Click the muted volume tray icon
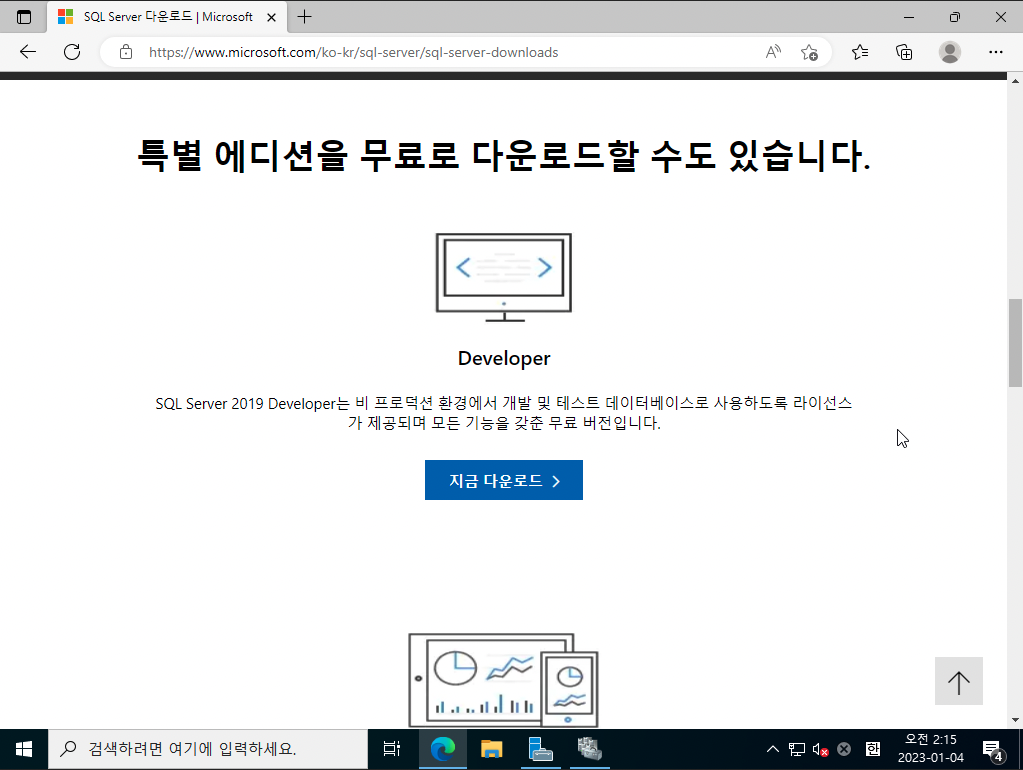Screen dimensions: 1023x770 (x=820, y=749)
